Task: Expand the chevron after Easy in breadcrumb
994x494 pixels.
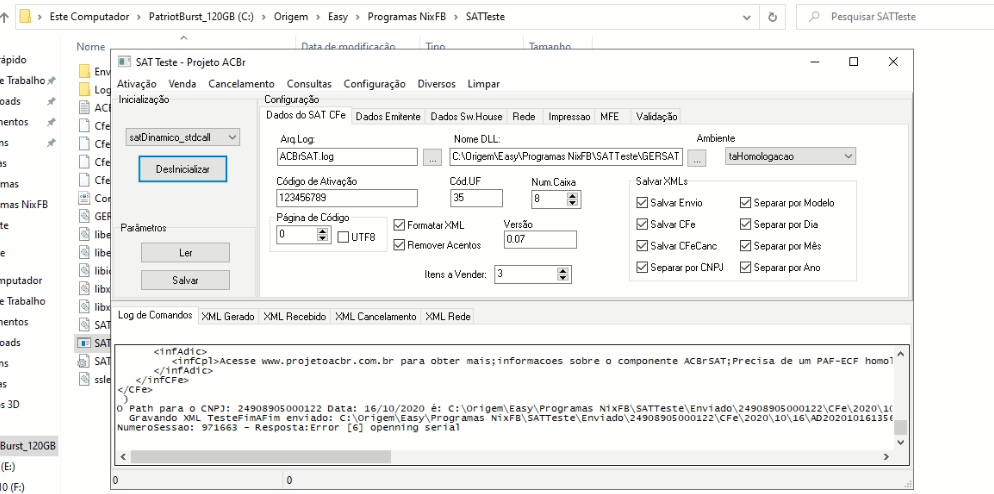Action: (x=358, y=17)
